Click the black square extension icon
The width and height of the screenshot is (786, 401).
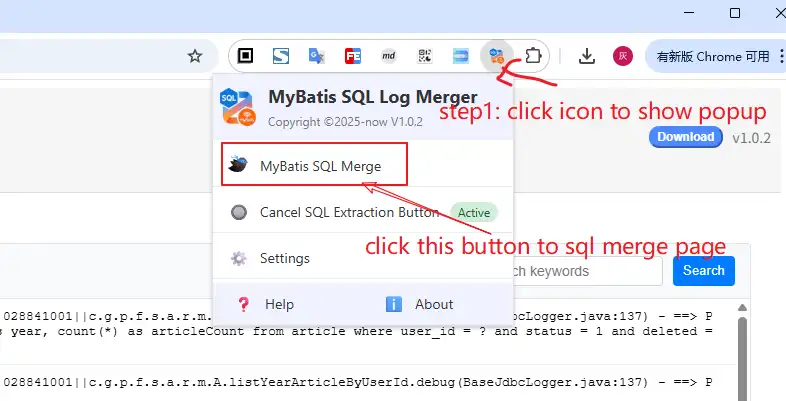point(246,56)
